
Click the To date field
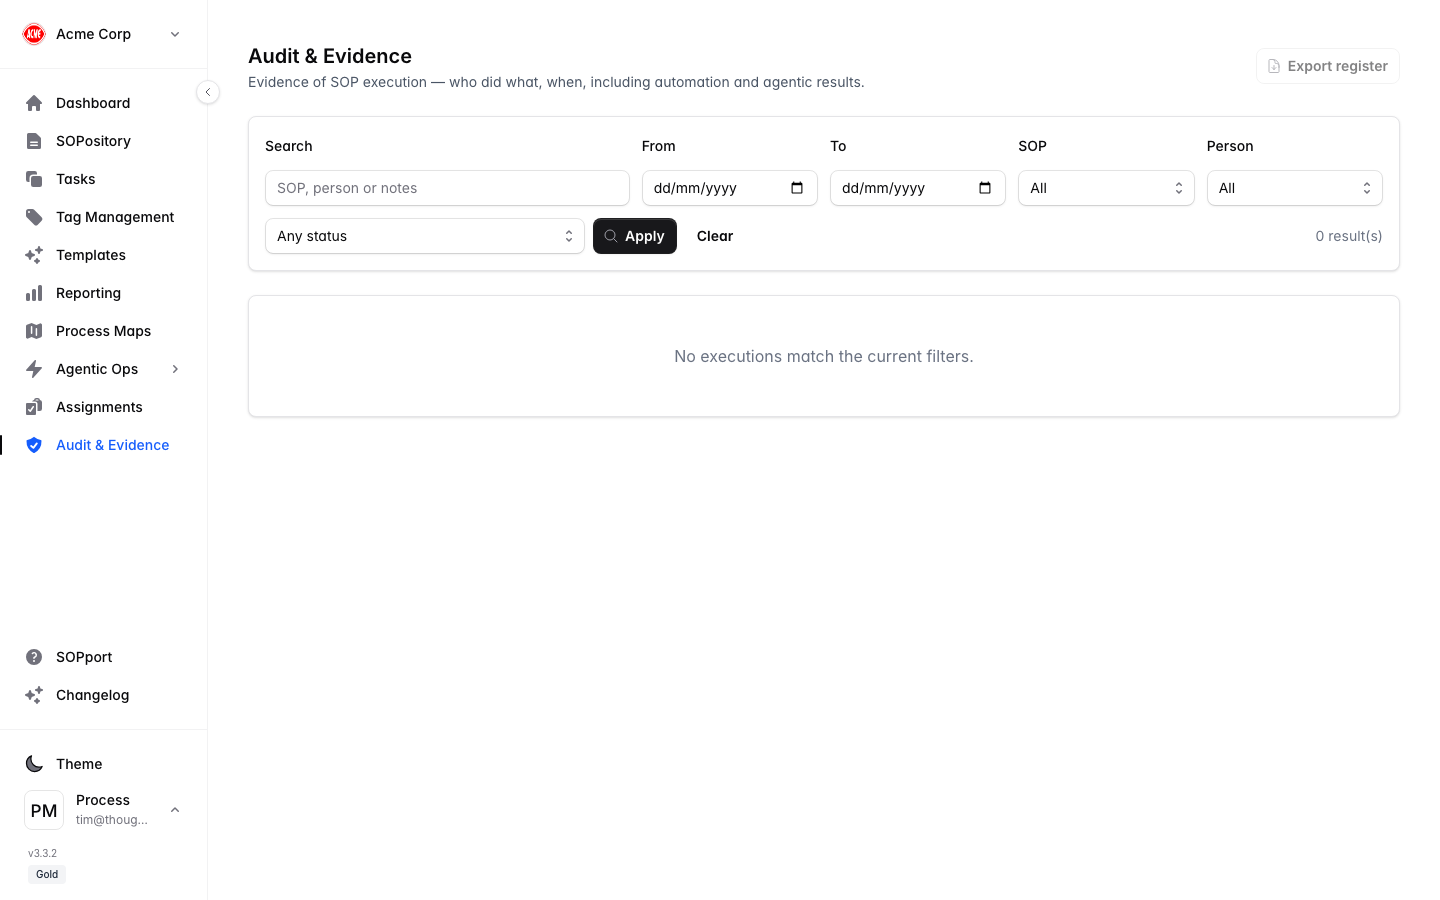[917, 188]
